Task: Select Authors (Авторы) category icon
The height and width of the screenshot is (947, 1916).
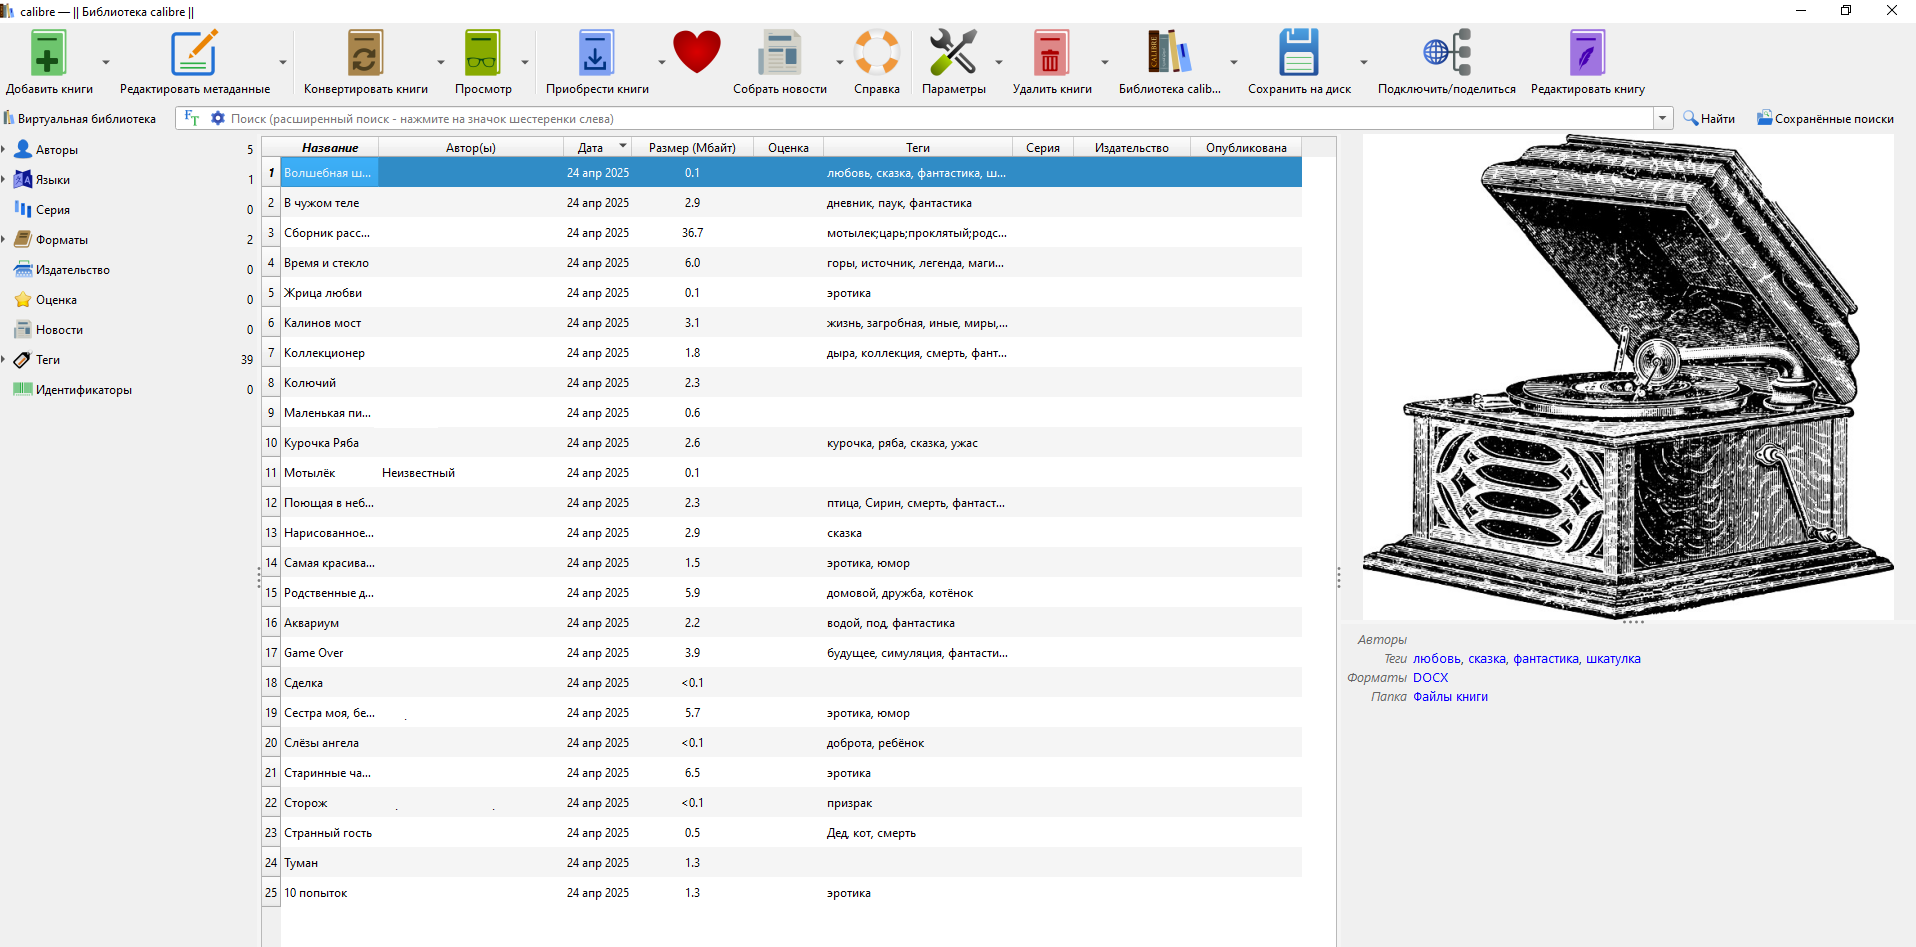Action: click(x=23, y=149)
